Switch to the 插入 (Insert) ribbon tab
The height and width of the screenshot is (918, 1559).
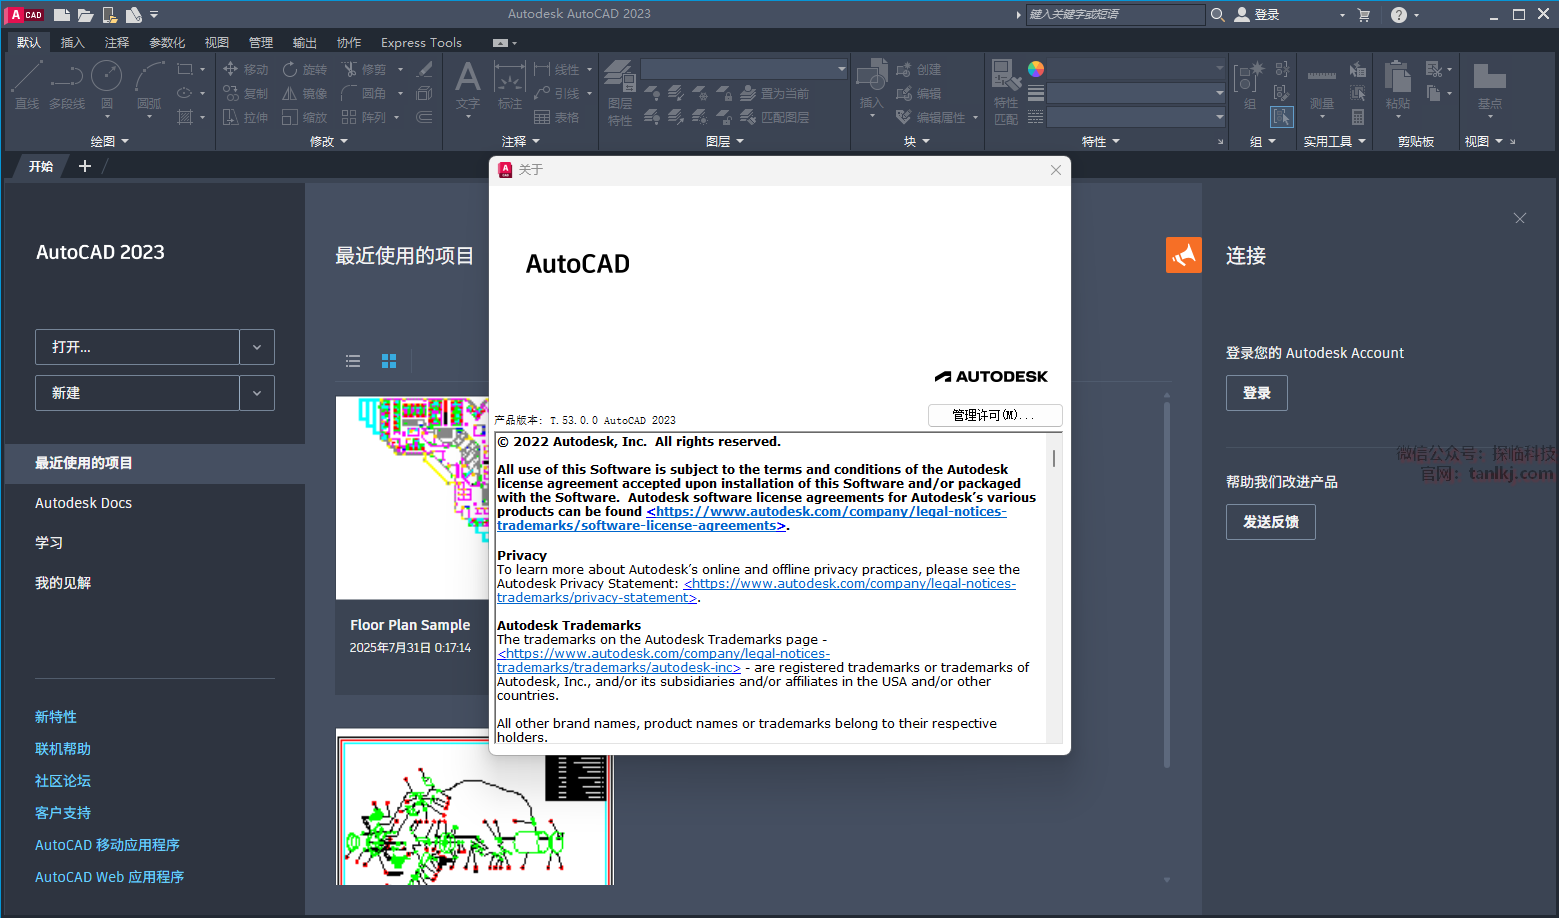click(73, 42)
